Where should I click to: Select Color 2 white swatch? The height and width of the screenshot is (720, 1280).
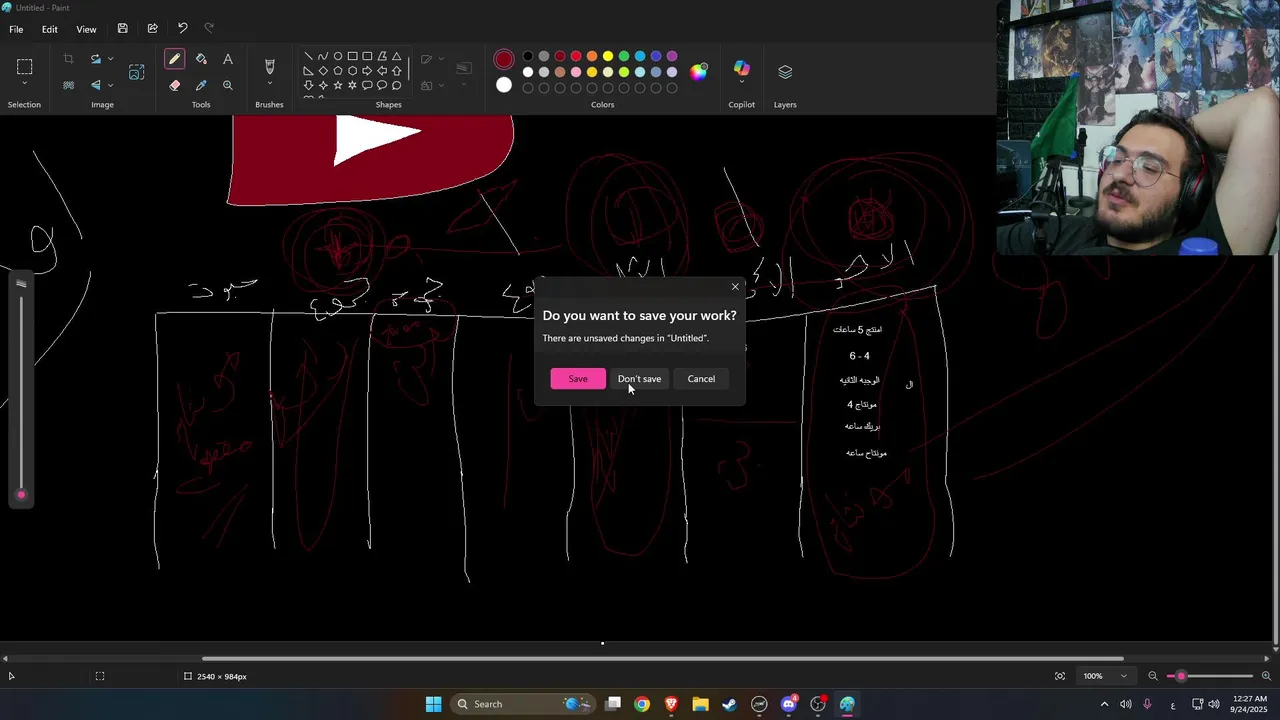(x=504, y=85)
